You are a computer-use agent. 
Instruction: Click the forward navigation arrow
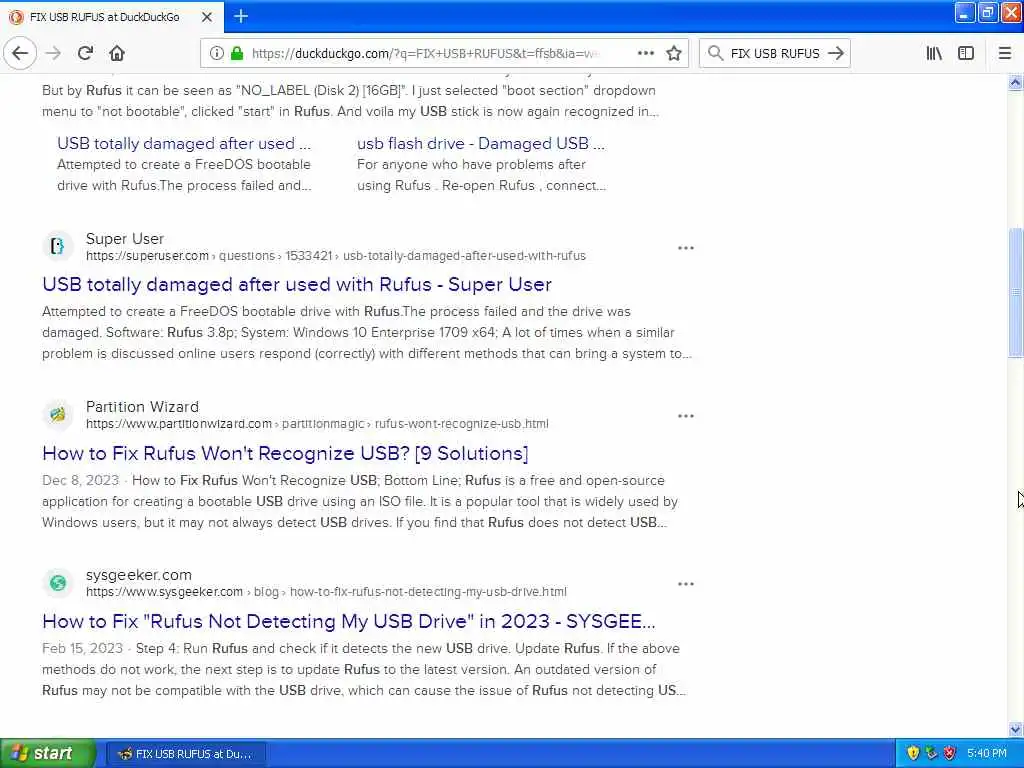[54, 53]
